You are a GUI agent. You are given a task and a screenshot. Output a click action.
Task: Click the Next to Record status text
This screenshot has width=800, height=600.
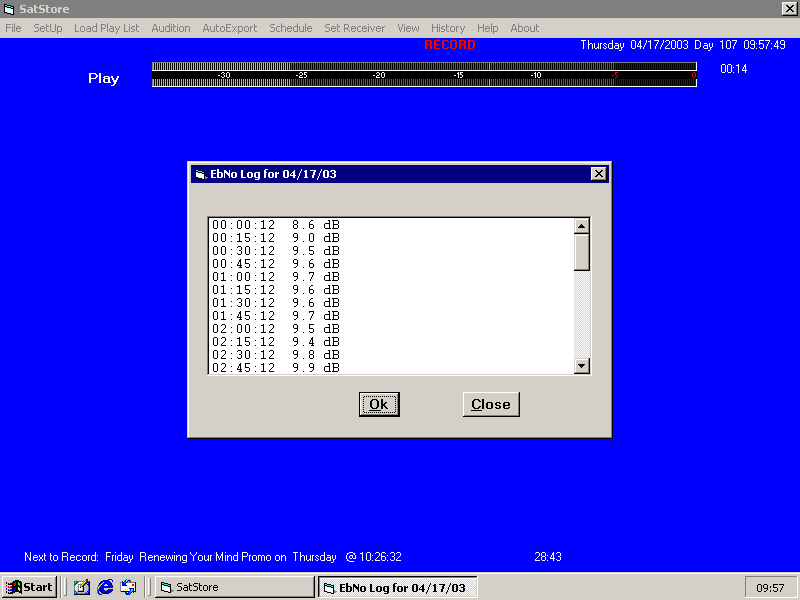213,557
